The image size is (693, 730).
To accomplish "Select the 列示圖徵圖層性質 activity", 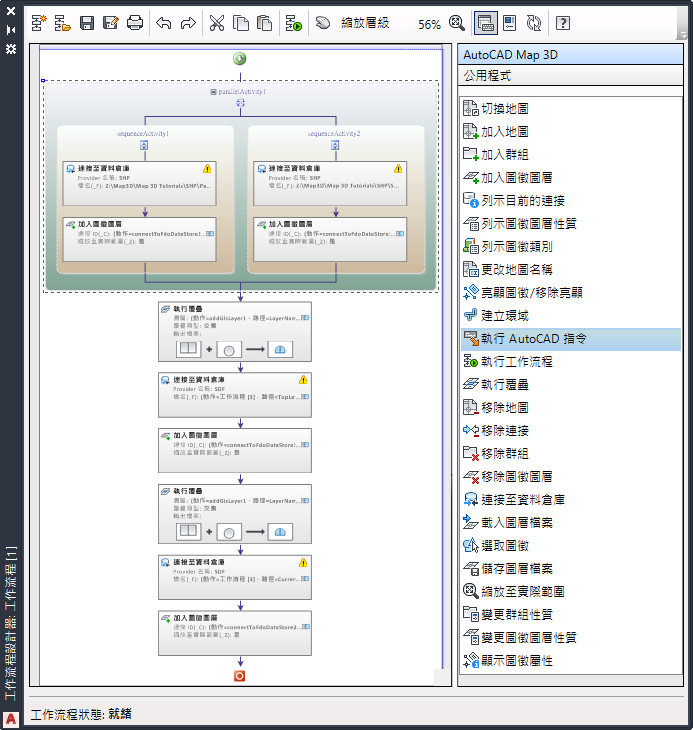I will click(571, 223).
